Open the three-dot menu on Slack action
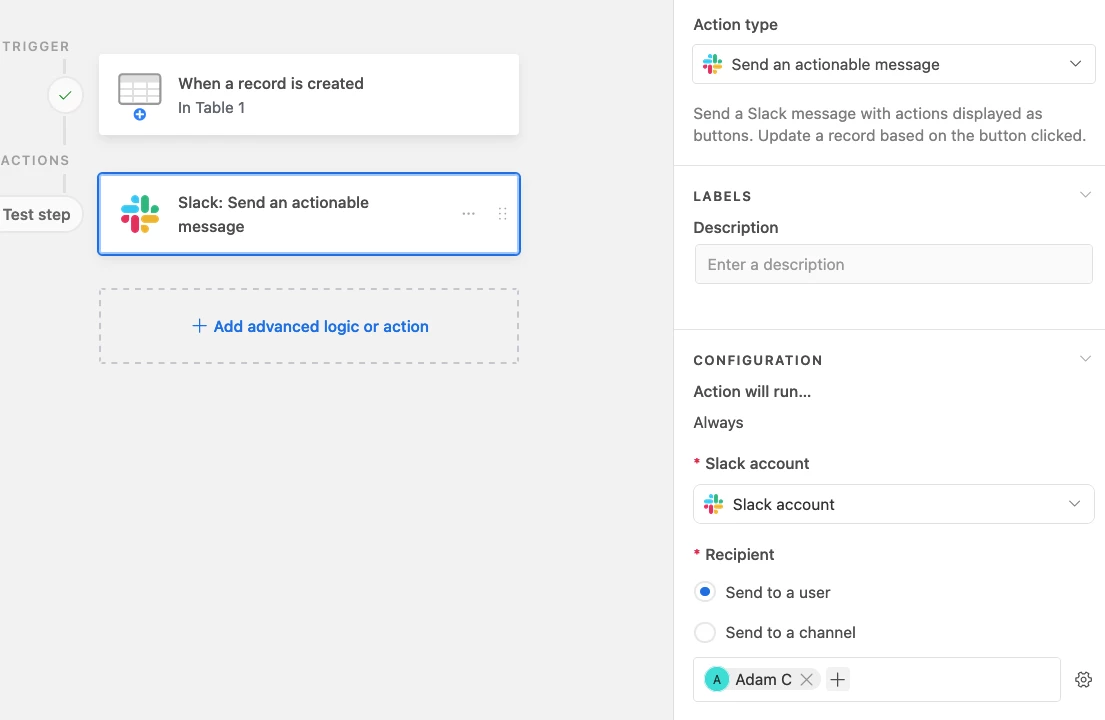The image size is (1105, 720). click(469, 213)
